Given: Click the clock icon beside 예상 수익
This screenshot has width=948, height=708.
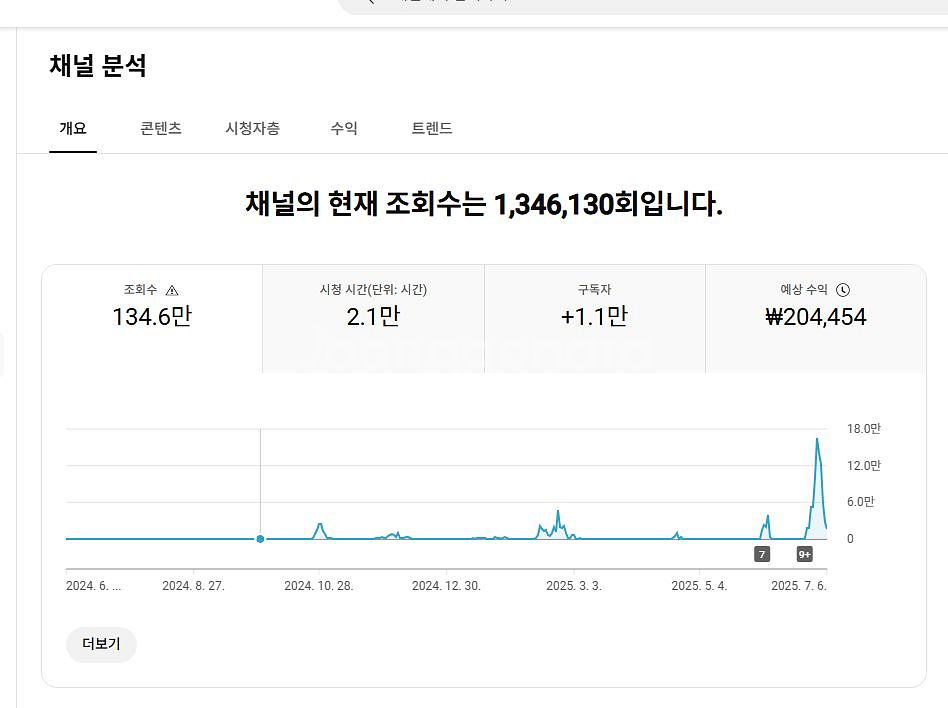Looking at the screenshot, I should 843,290.
